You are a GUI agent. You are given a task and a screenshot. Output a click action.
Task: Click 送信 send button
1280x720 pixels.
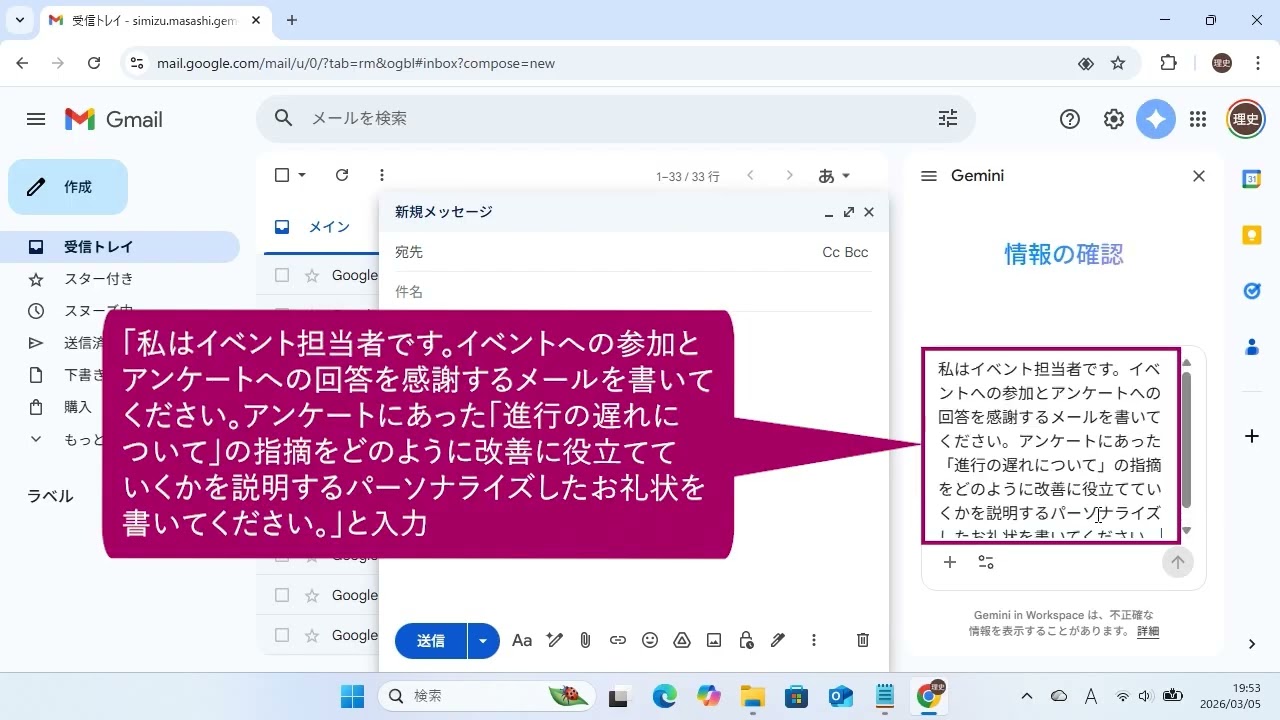[x=431, y=640]
